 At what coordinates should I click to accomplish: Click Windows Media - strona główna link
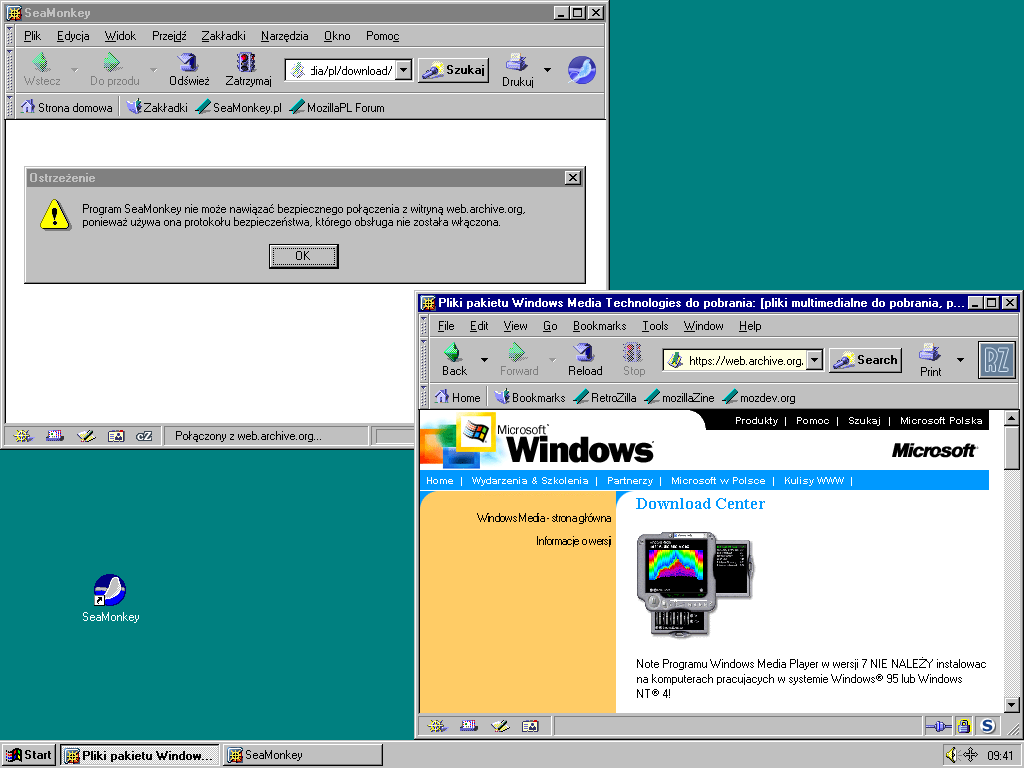pos(543,518)
